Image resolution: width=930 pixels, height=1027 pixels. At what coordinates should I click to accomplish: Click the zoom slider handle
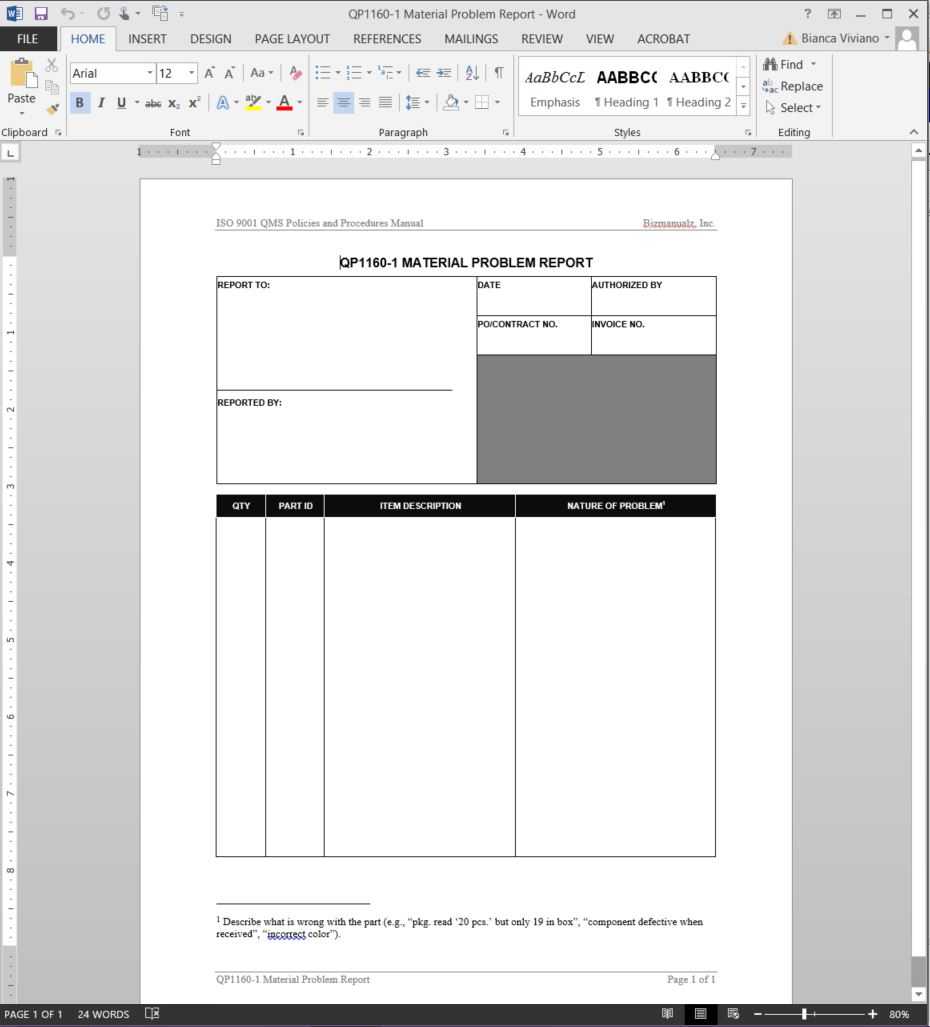tap(804, 1013)
